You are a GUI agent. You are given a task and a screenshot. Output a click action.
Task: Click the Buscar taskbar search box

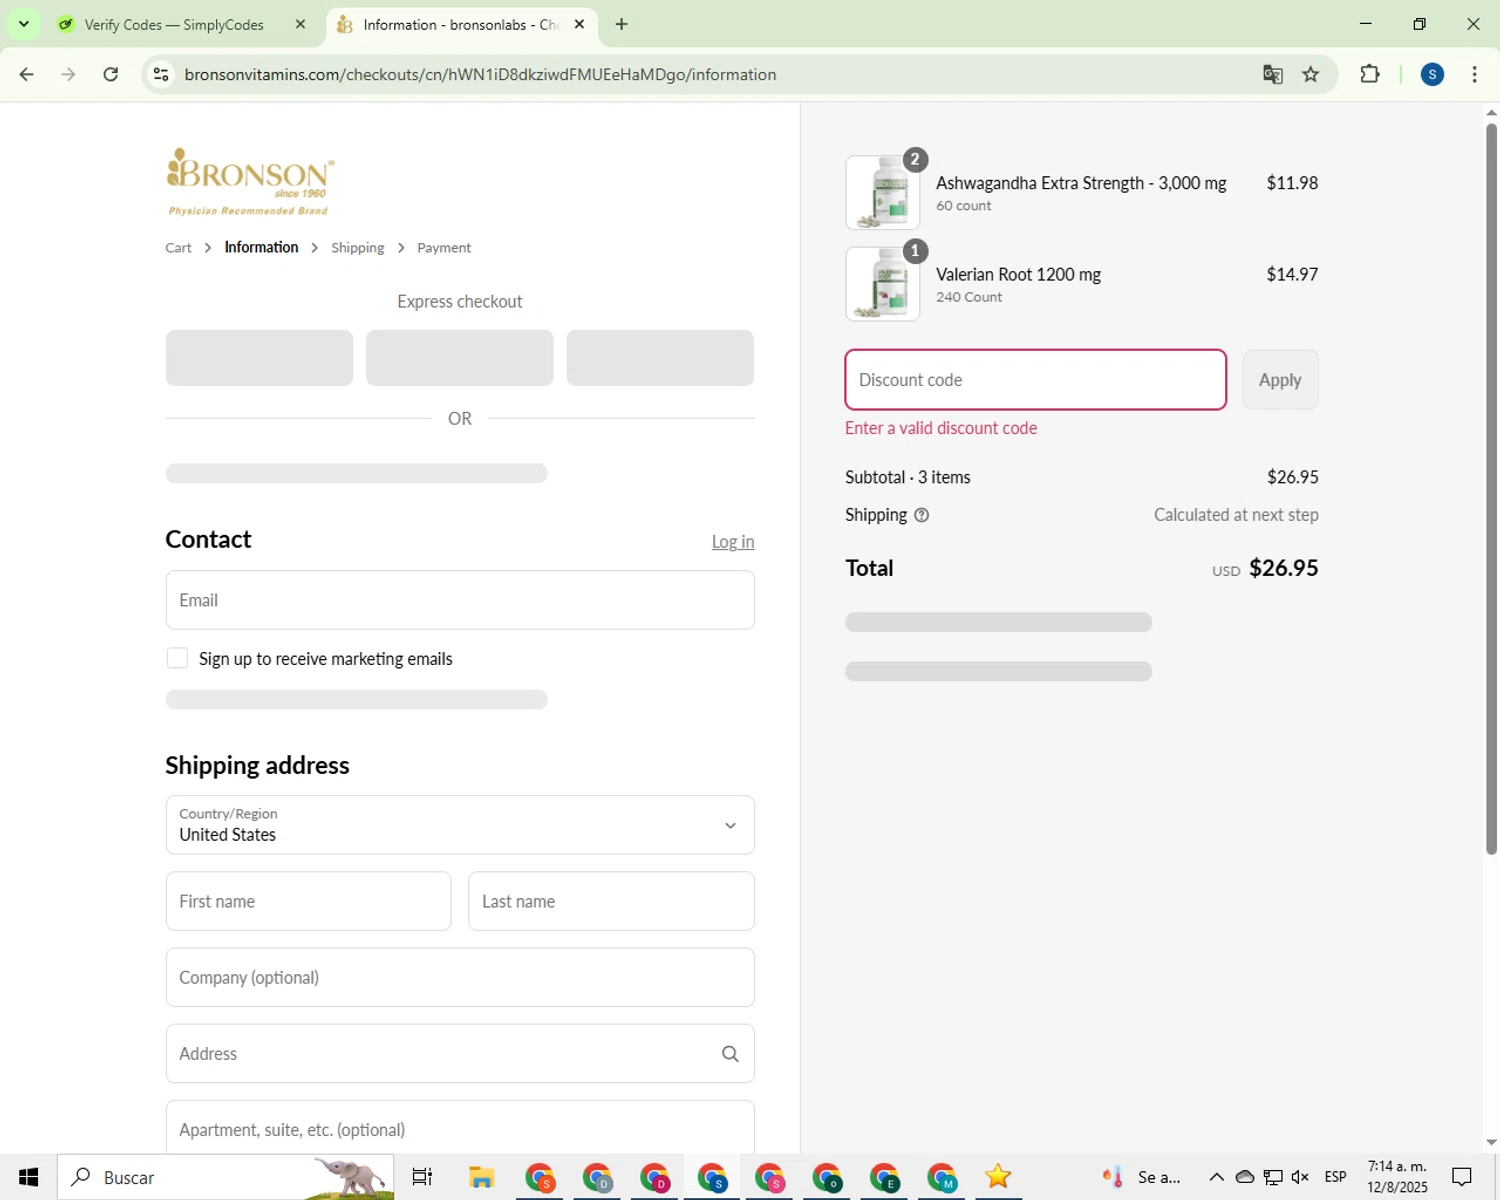click(x=225, y=1177)
